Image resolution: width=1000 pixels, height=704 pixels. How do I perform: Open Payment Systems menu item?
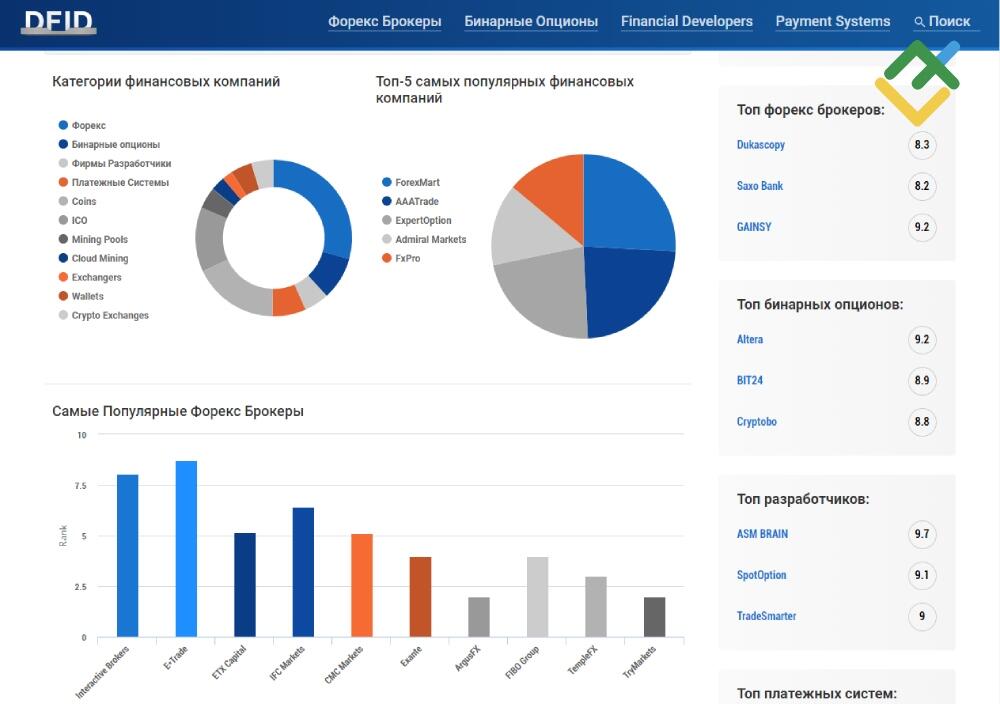tap(833, 21)
